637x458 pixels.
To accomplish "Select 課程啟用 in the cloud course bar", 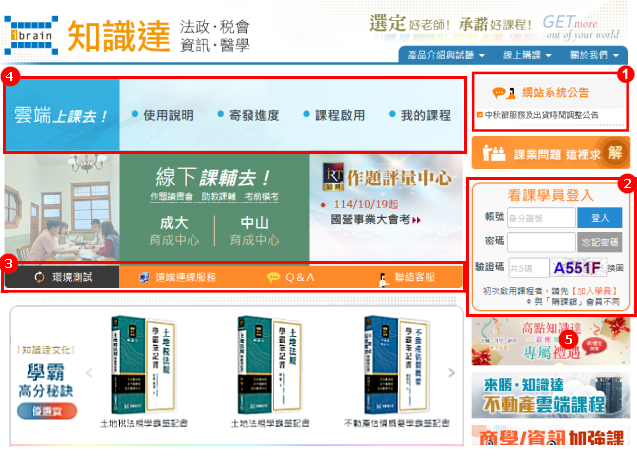I will pyautogui.click(x=340, y=115).
